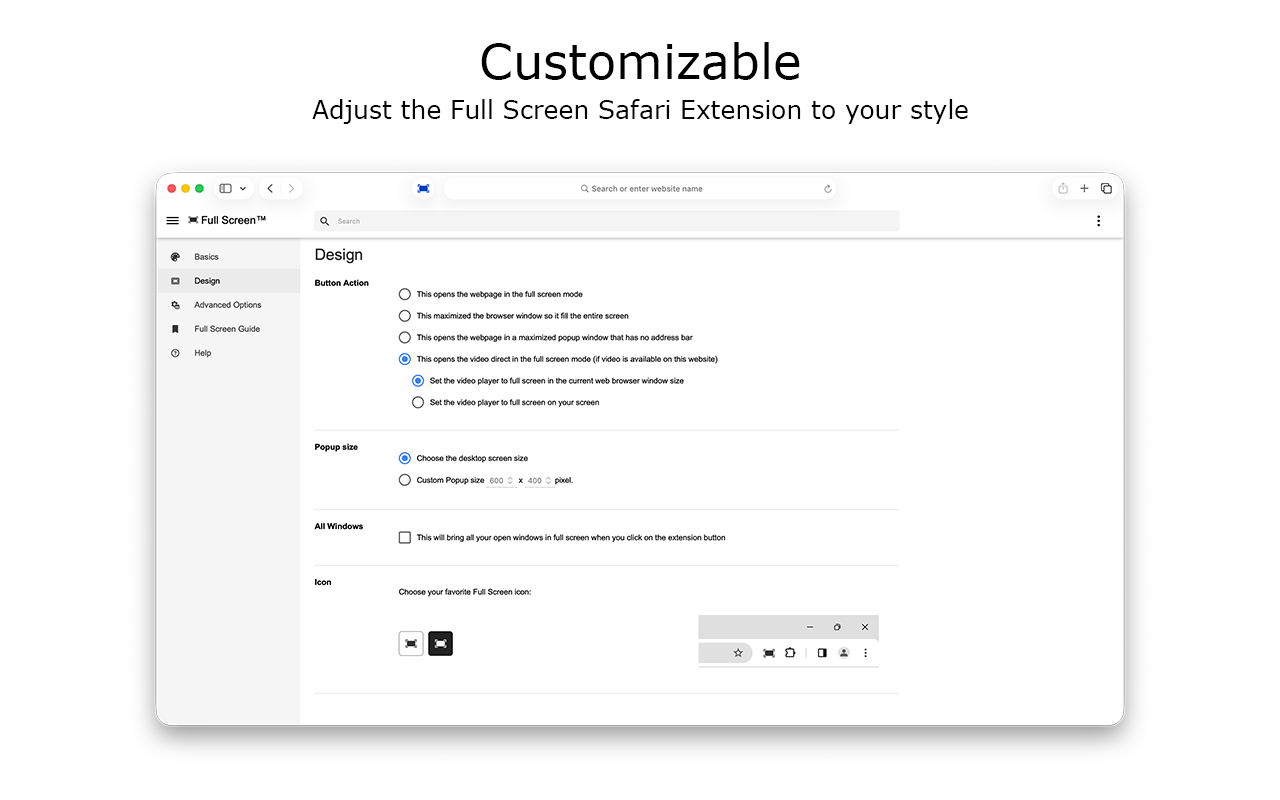The height and width of the screenshot is (800, 1280).
Task: Select 'maximized the browser window' option
Action: [405, 316]
